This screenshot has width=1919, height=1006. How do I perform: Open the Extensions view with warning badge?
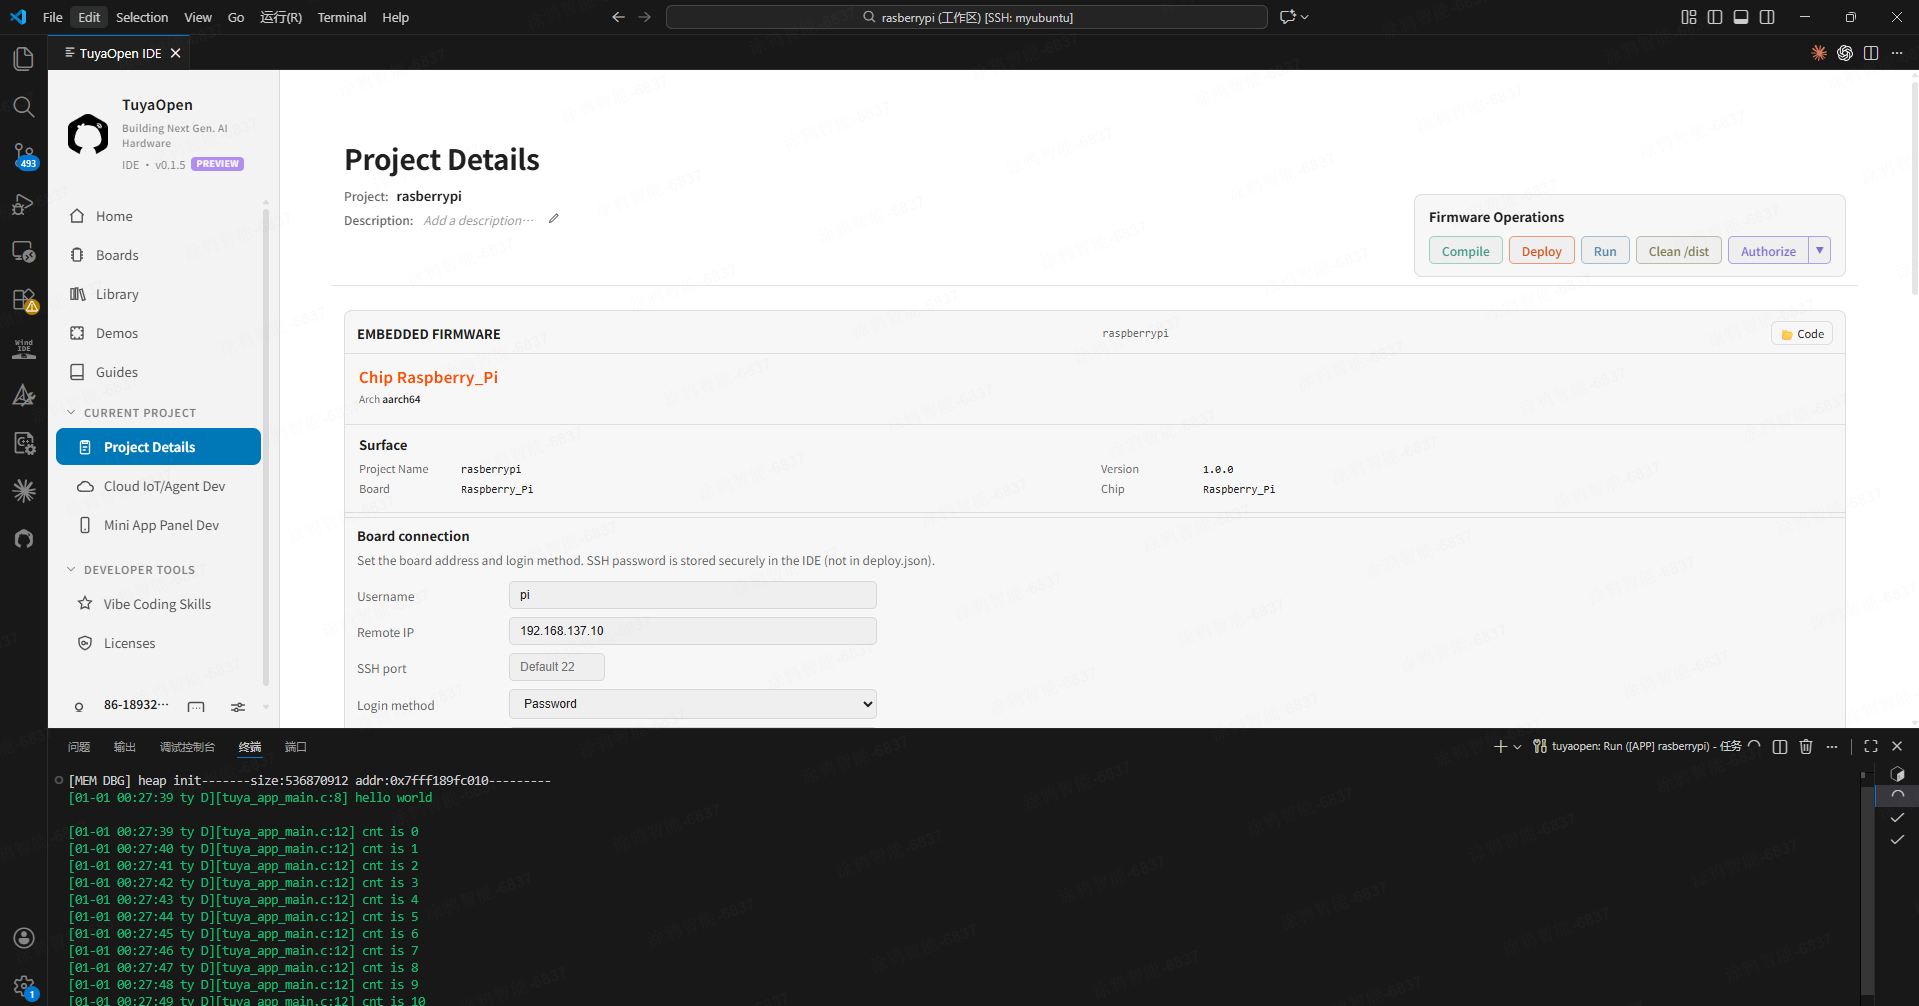(x=24, y=300)
